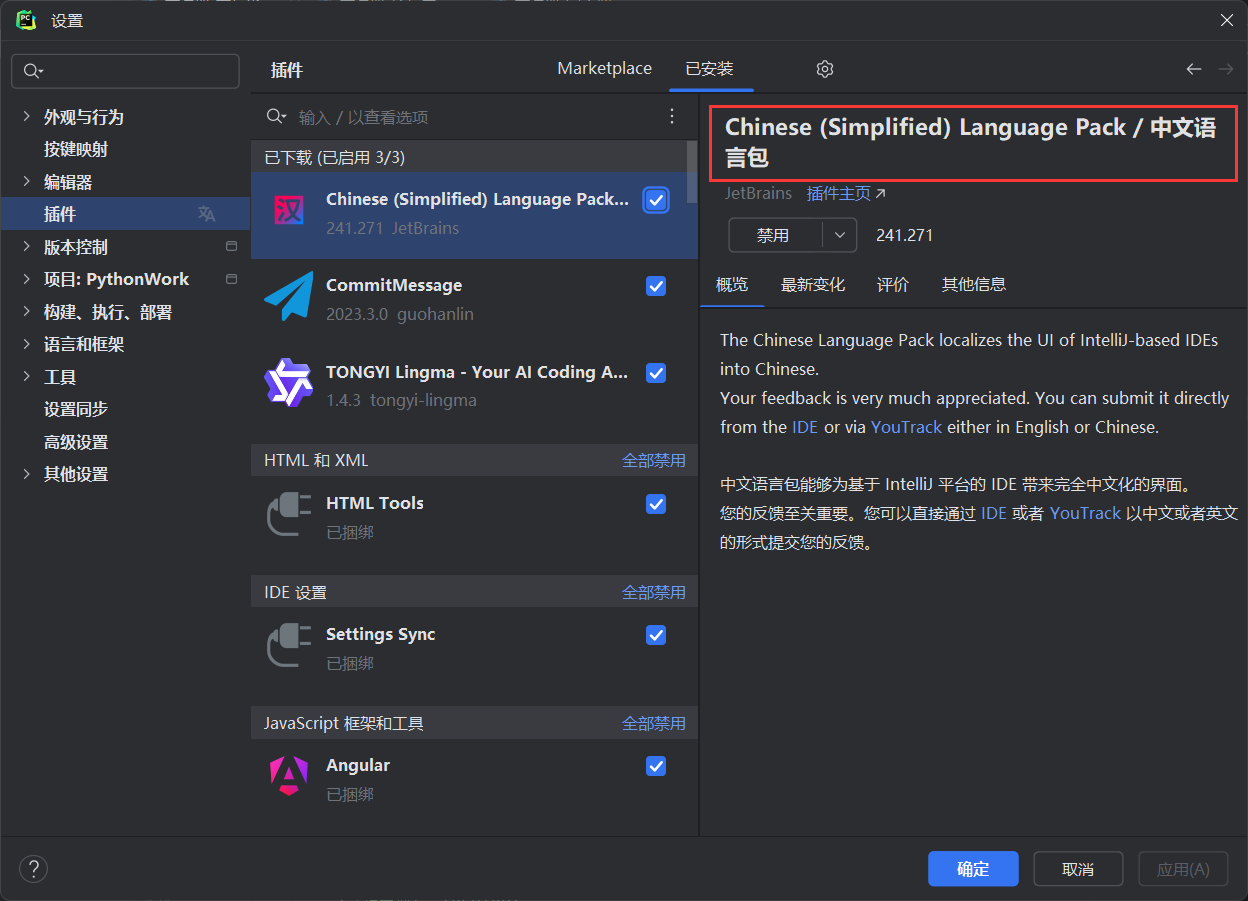The image size is (1248, 901).
Task: Select the 已安装 tab
Action: pos(710,69)
